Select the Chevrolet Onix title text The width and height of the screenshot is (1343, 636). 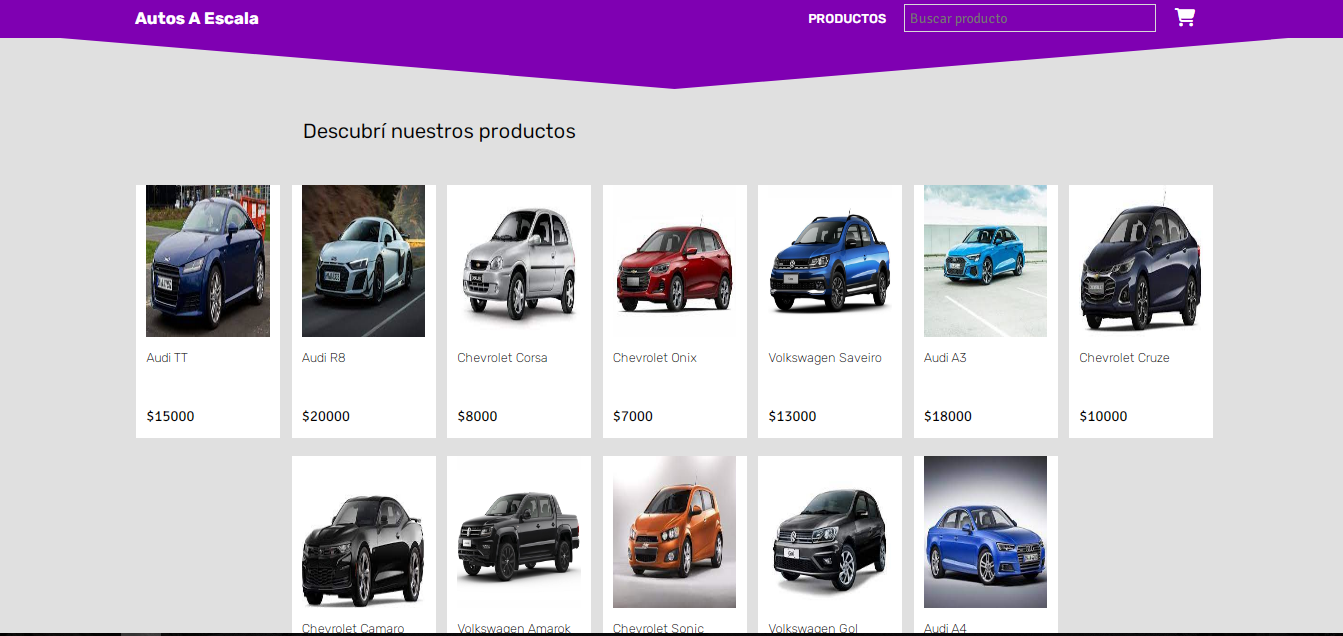pyautogui.click(x=654, y=358)
